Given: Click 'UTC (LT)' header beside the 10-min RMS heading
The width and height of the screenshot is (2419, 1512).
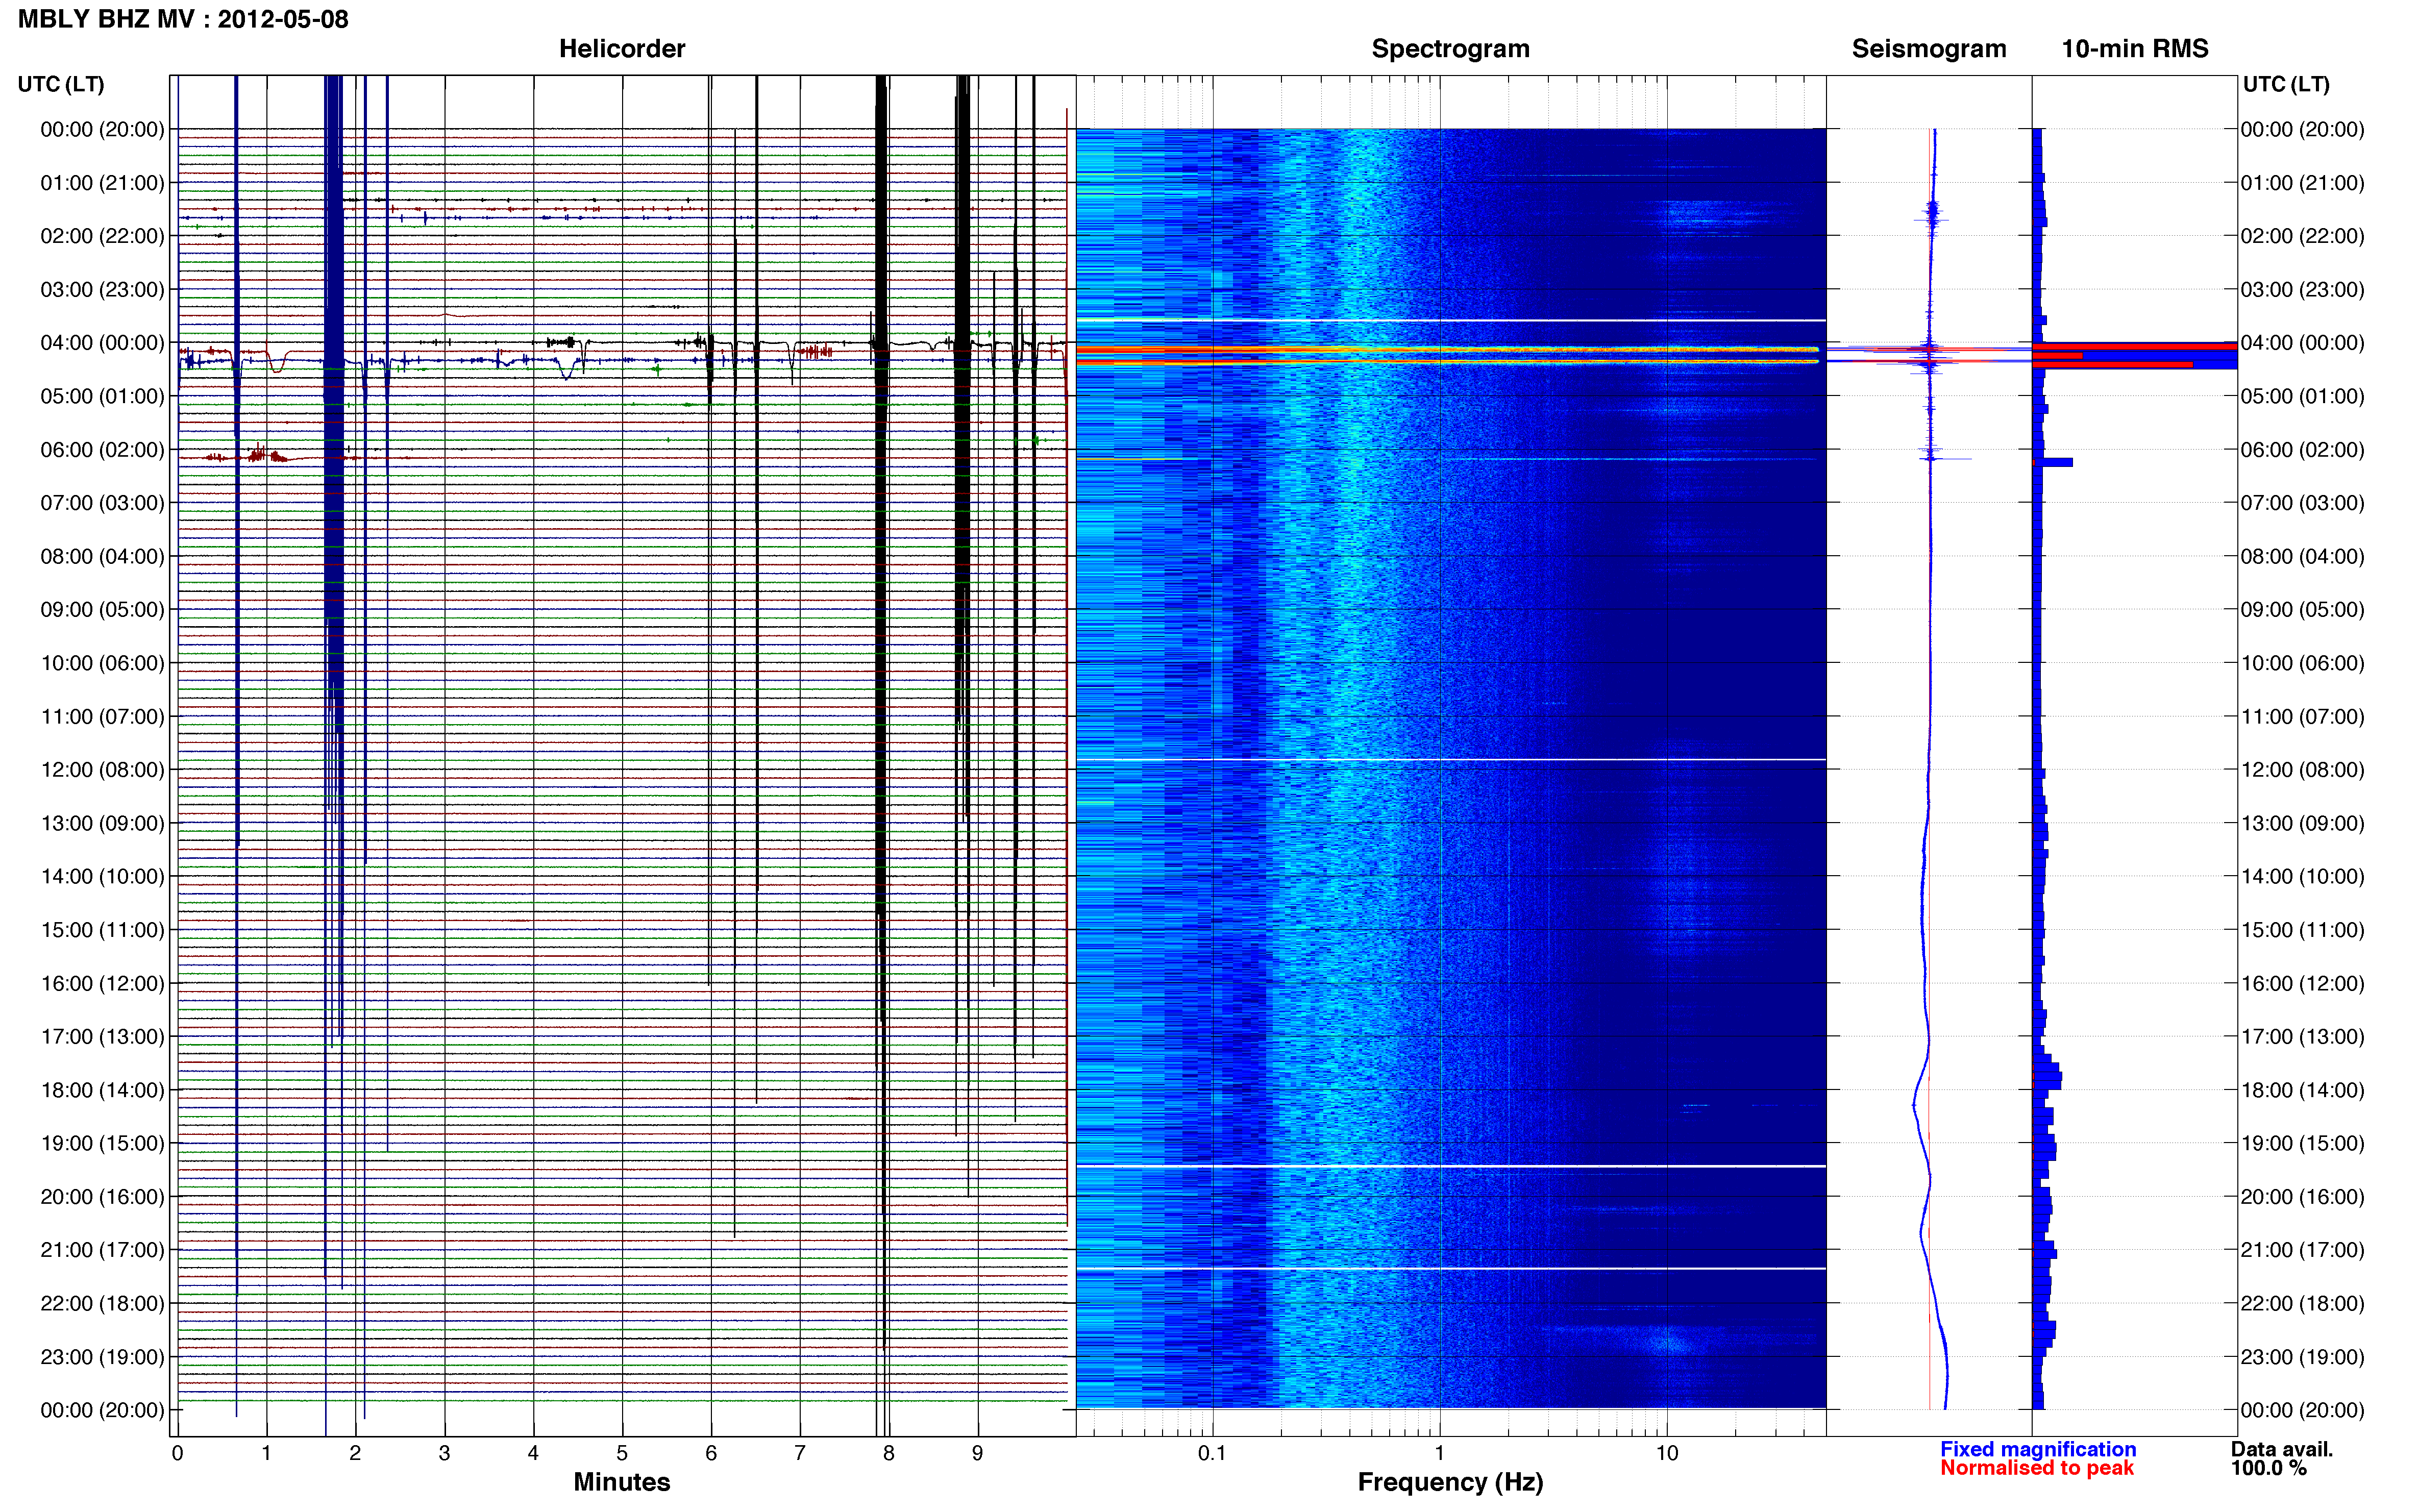Looking at the screenshot, I should pos(2286,84).
